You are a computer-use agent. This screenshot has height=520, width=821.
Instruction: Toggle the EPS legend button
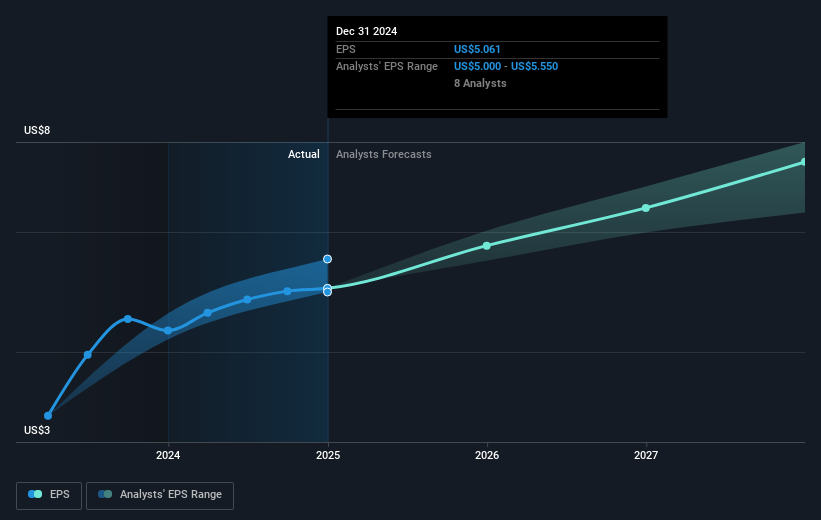coord(49,495)
